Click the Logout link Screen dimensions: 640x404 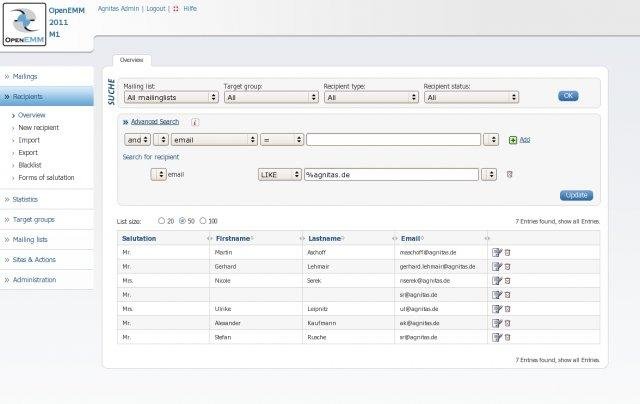coord(156,7)
